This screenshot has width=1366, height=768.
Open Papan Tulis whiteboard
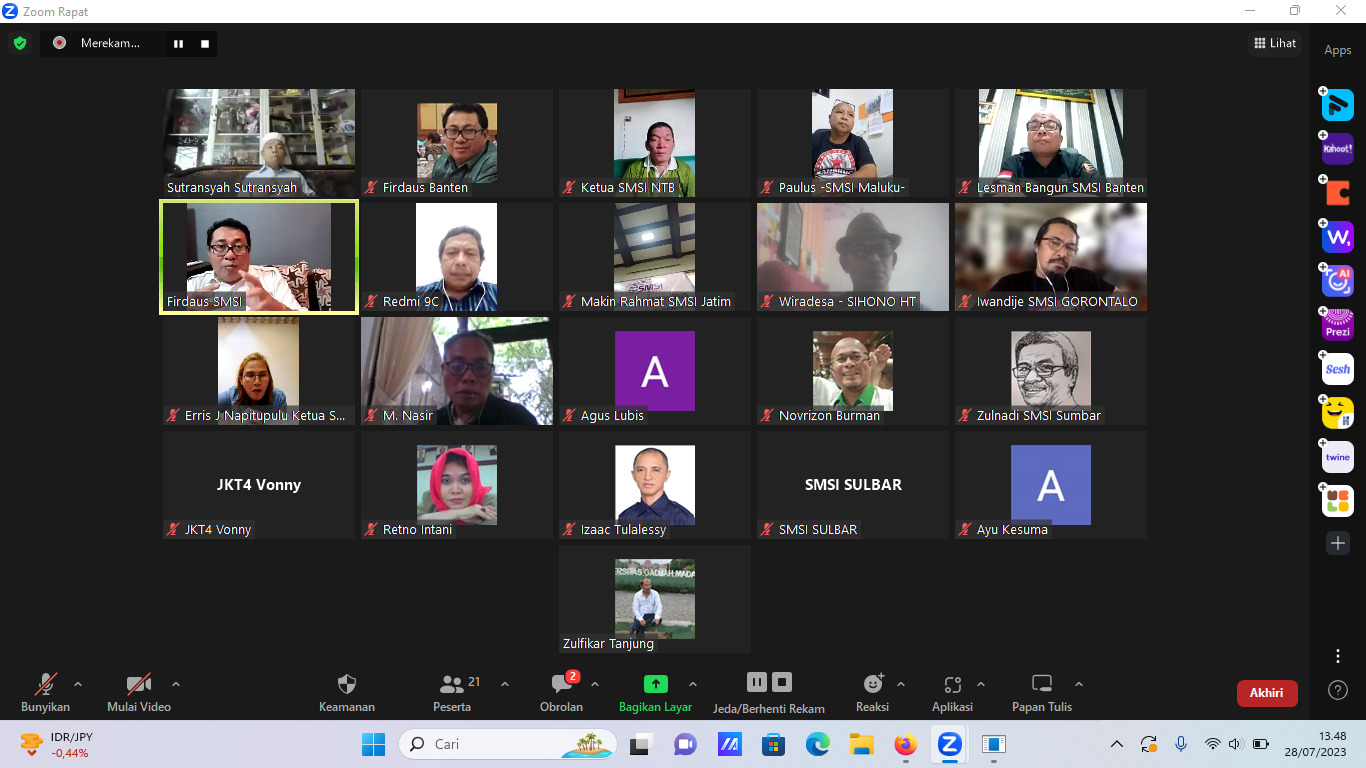(x=1040, y=691)
